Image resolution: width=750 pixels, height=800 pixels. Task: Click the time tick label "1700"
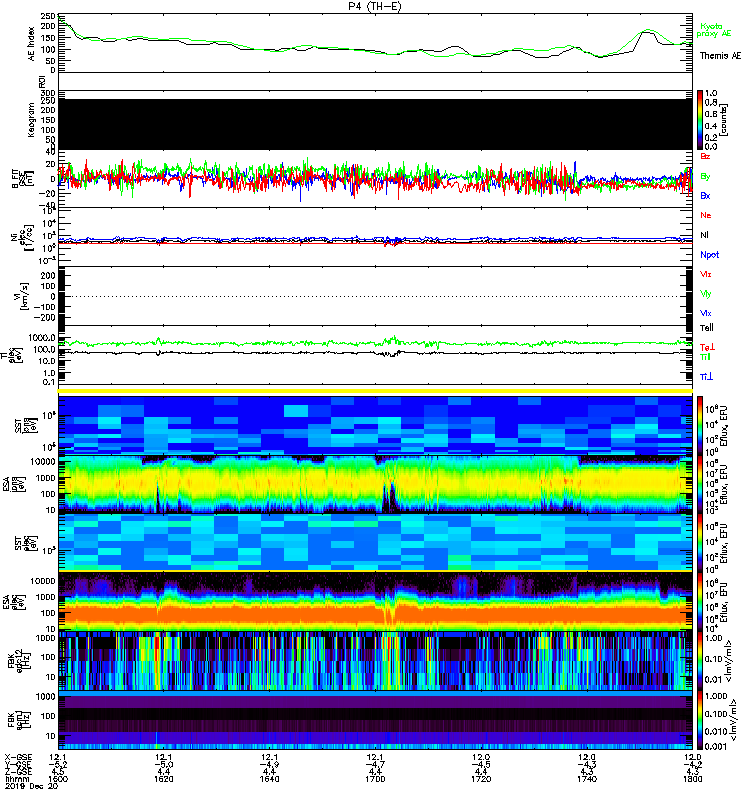375,779
